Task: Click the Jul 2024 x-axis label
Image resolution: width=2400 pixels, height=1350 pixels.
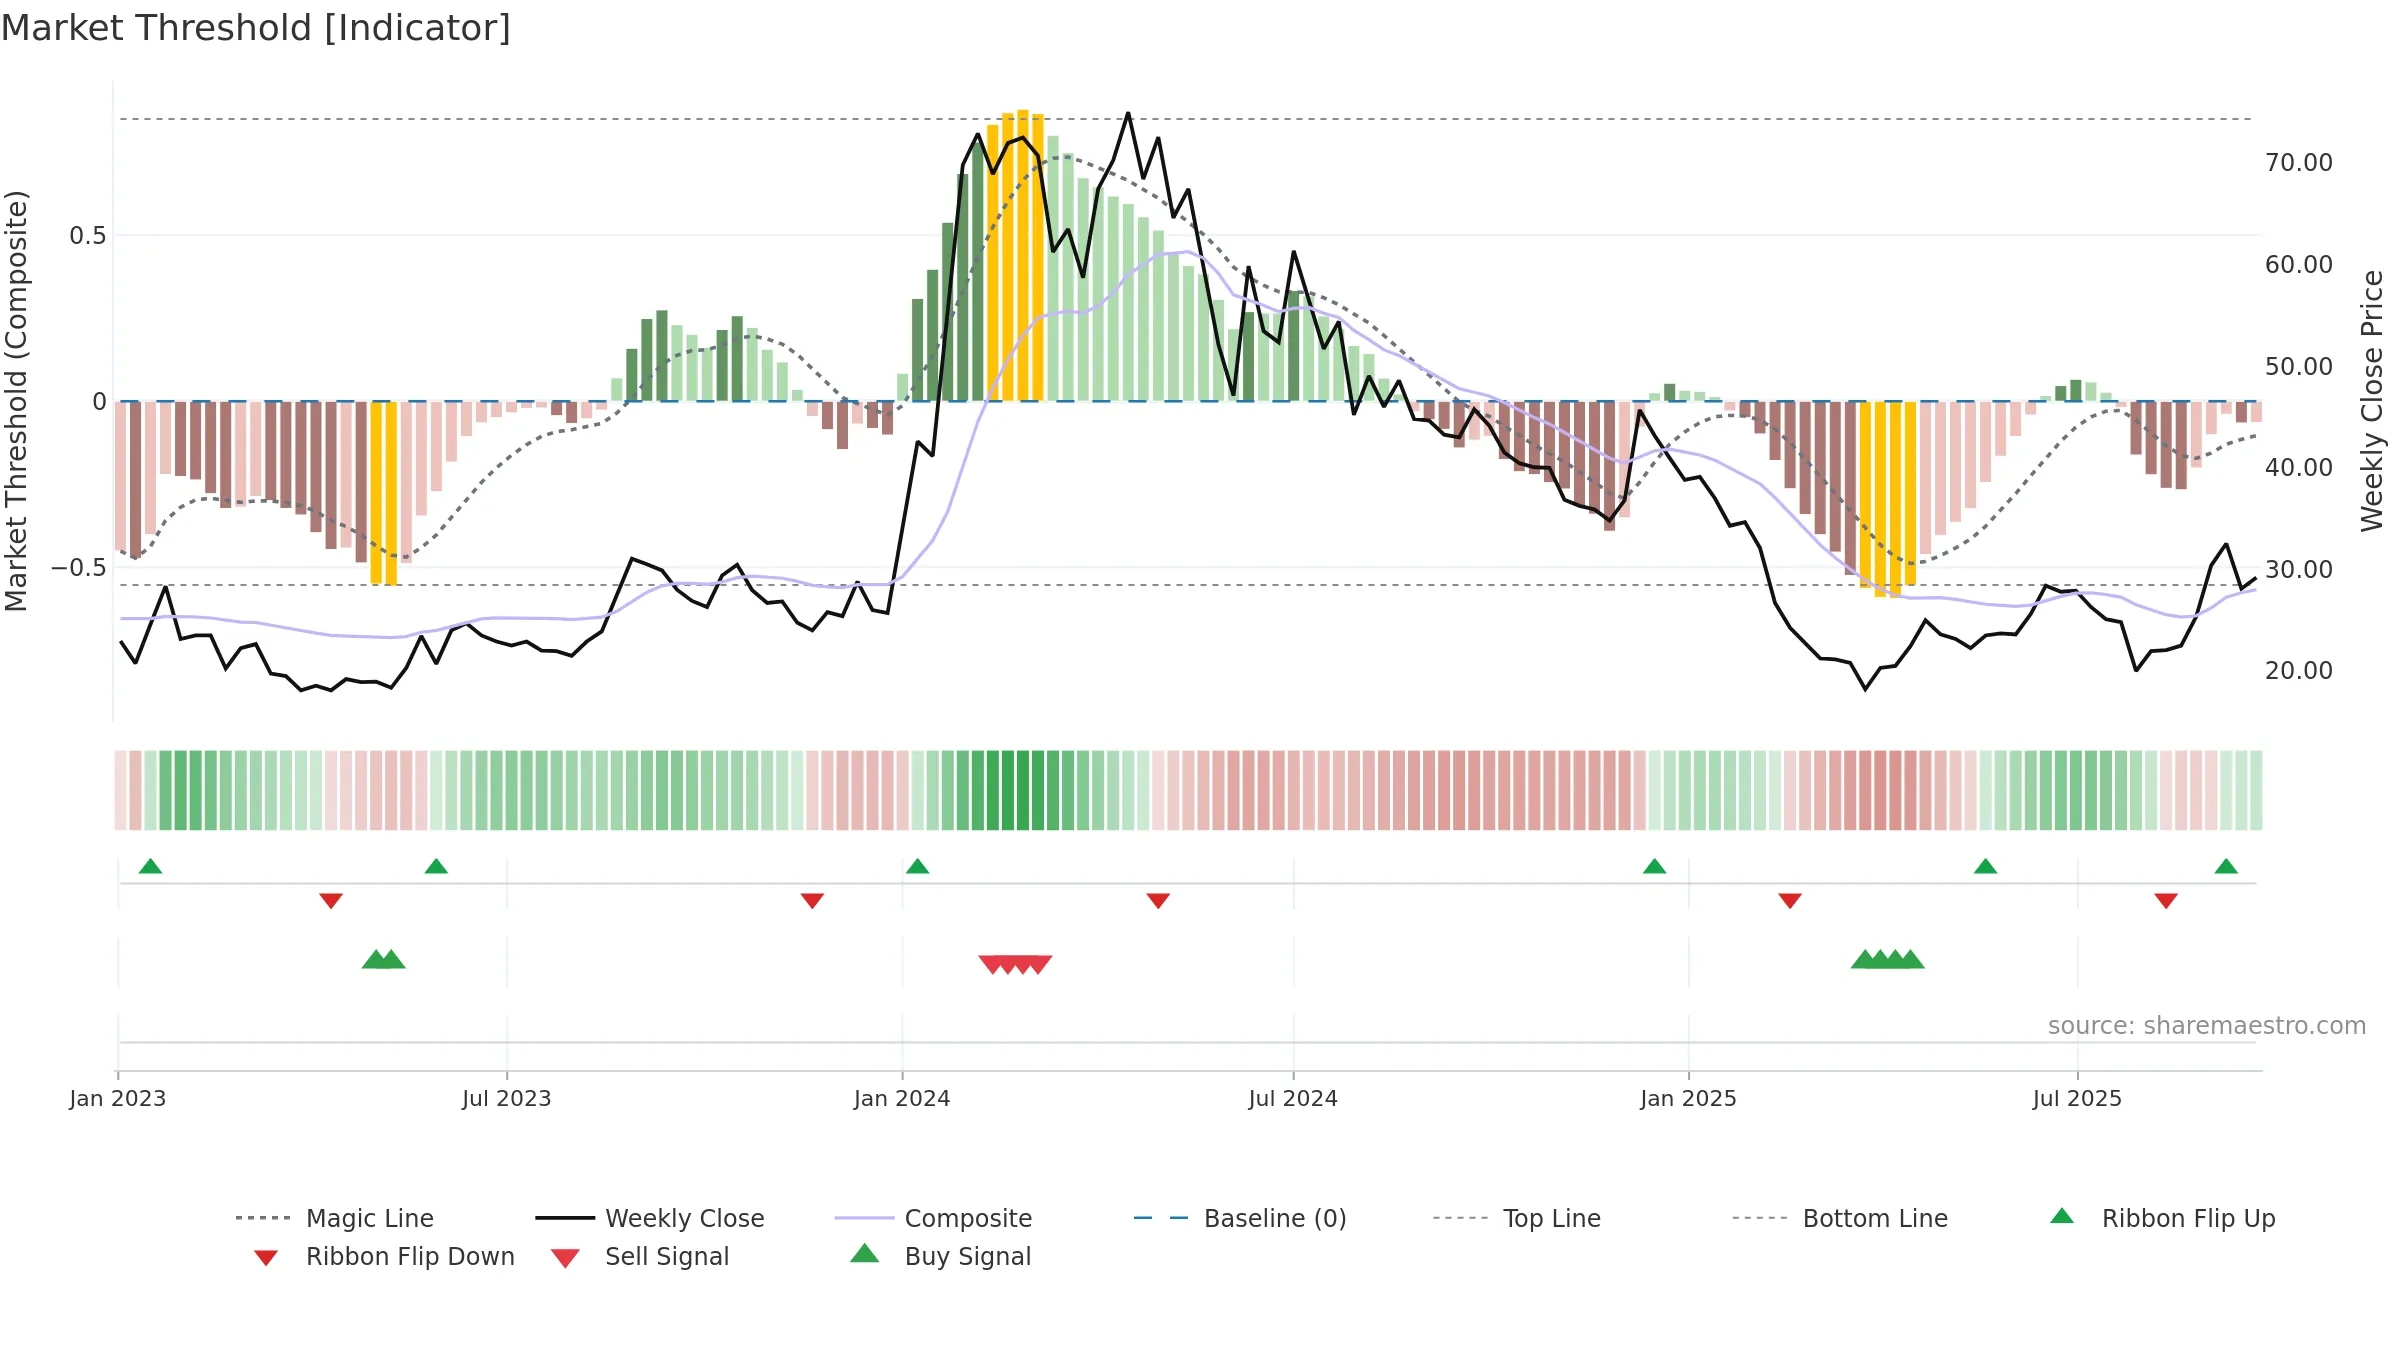Action: [x=1293, y=1098]
